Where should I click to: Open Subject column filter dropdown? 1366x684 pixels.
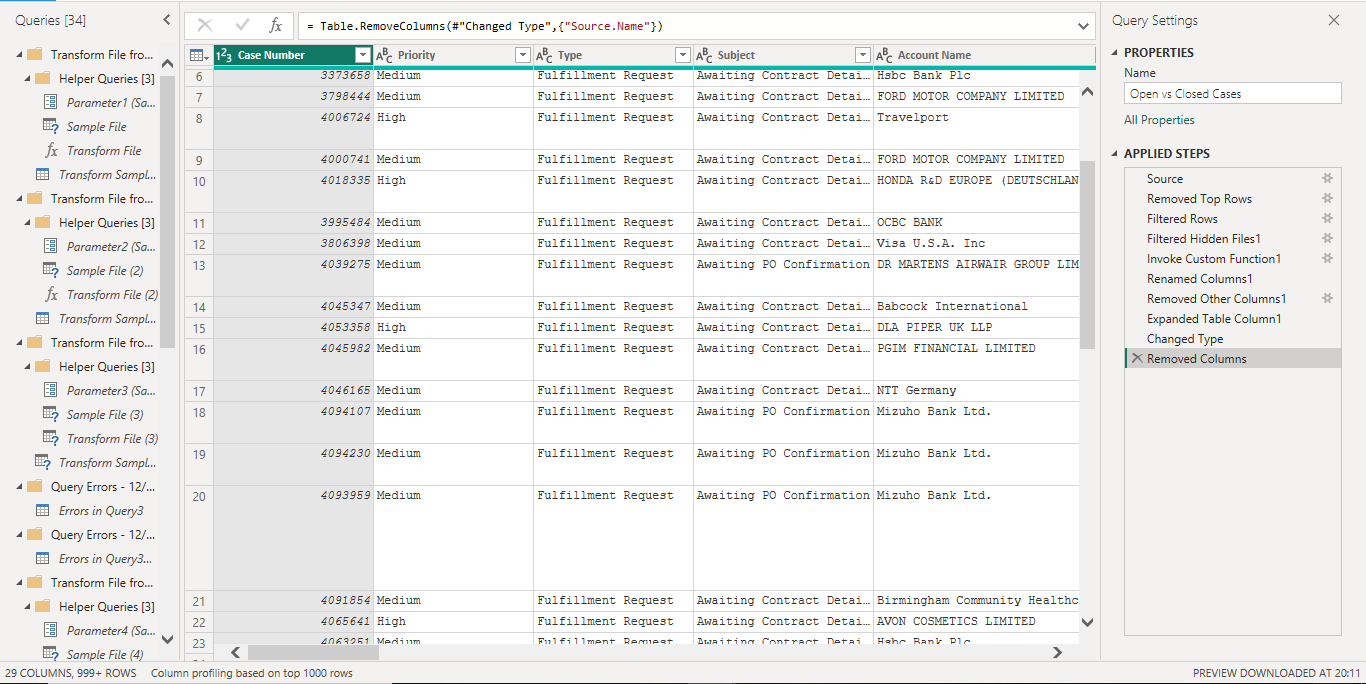point(863,55)
